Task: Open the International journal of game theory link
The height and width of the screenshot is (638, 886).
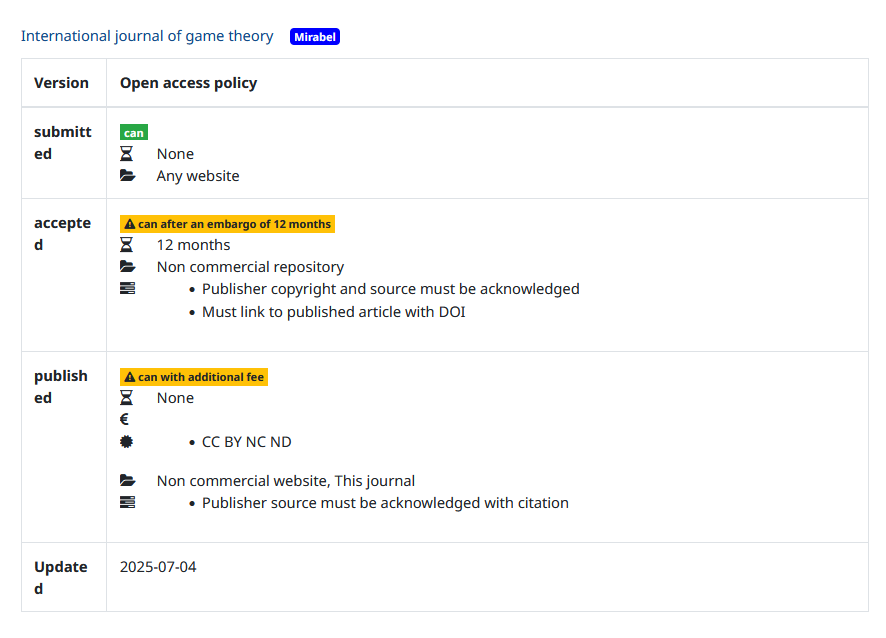Action: (x=147, y=36)
